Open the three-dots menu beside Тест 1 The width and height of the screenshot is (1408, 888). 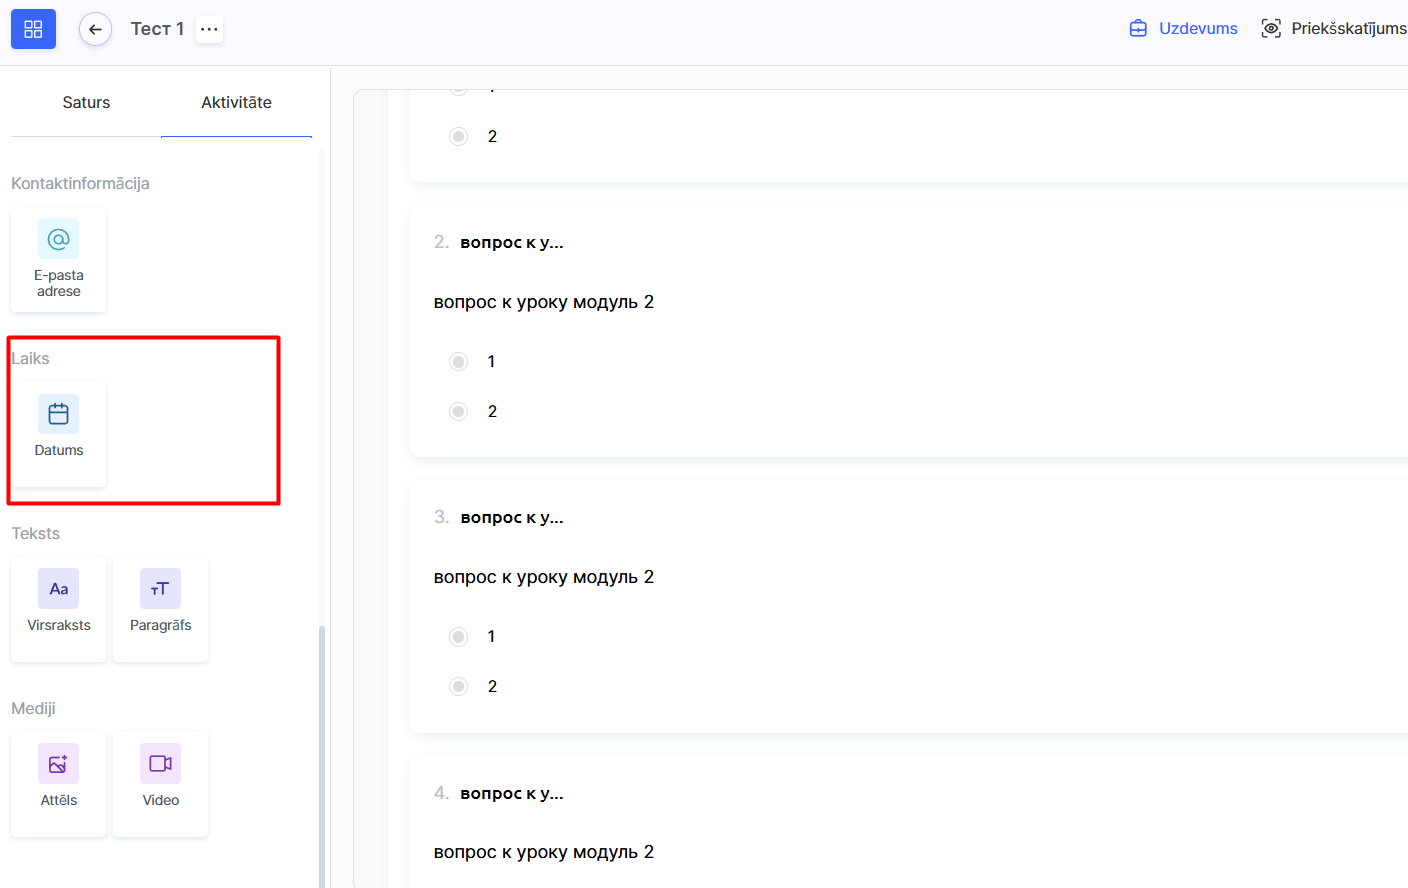coord(209,29)
